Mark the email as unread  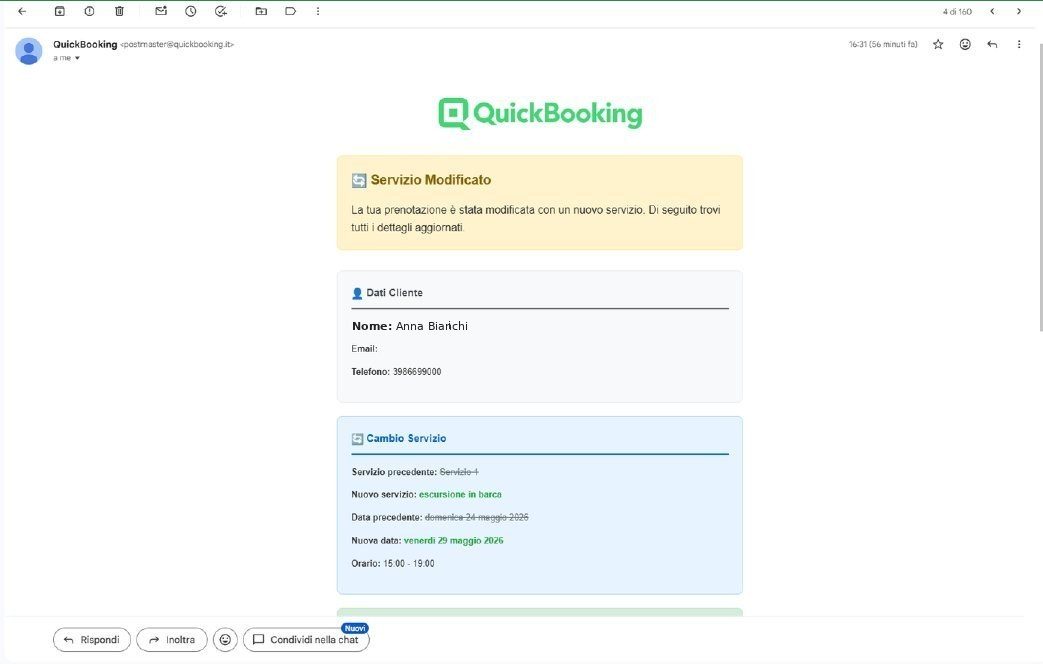161,11
